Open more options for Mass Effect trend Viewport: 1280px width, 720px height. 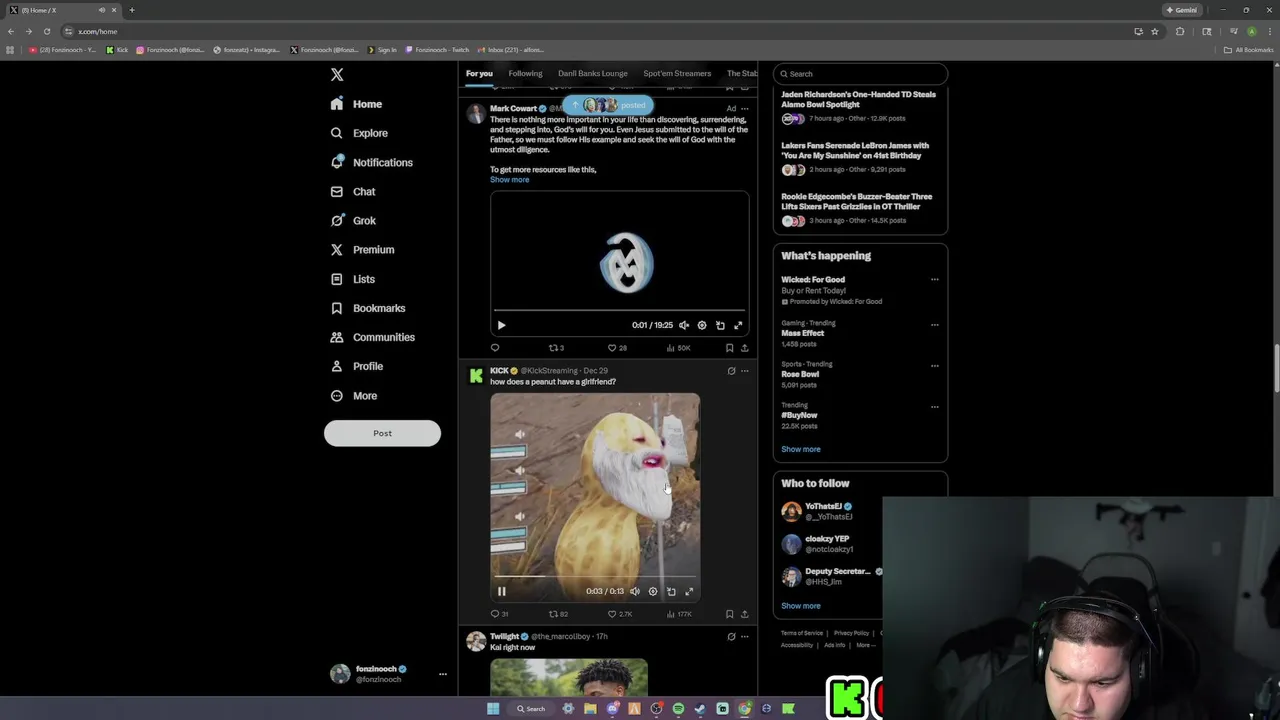click(x=935, y=325)
